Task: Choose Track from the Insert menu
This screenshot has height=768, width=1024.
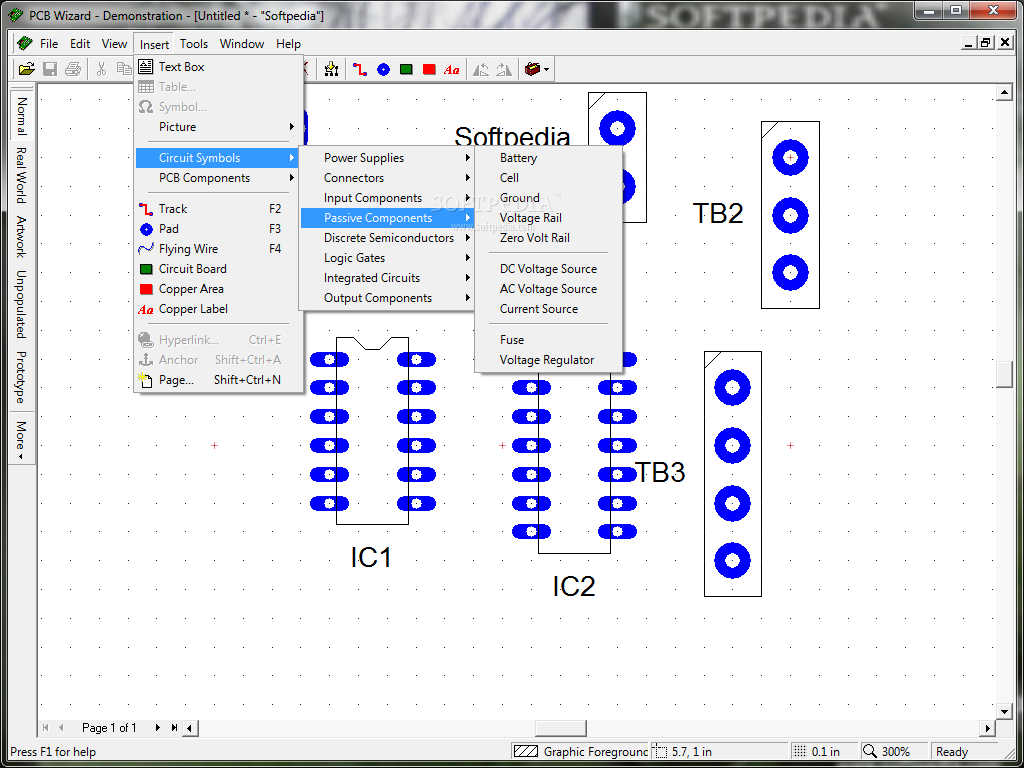Action: 219,209
